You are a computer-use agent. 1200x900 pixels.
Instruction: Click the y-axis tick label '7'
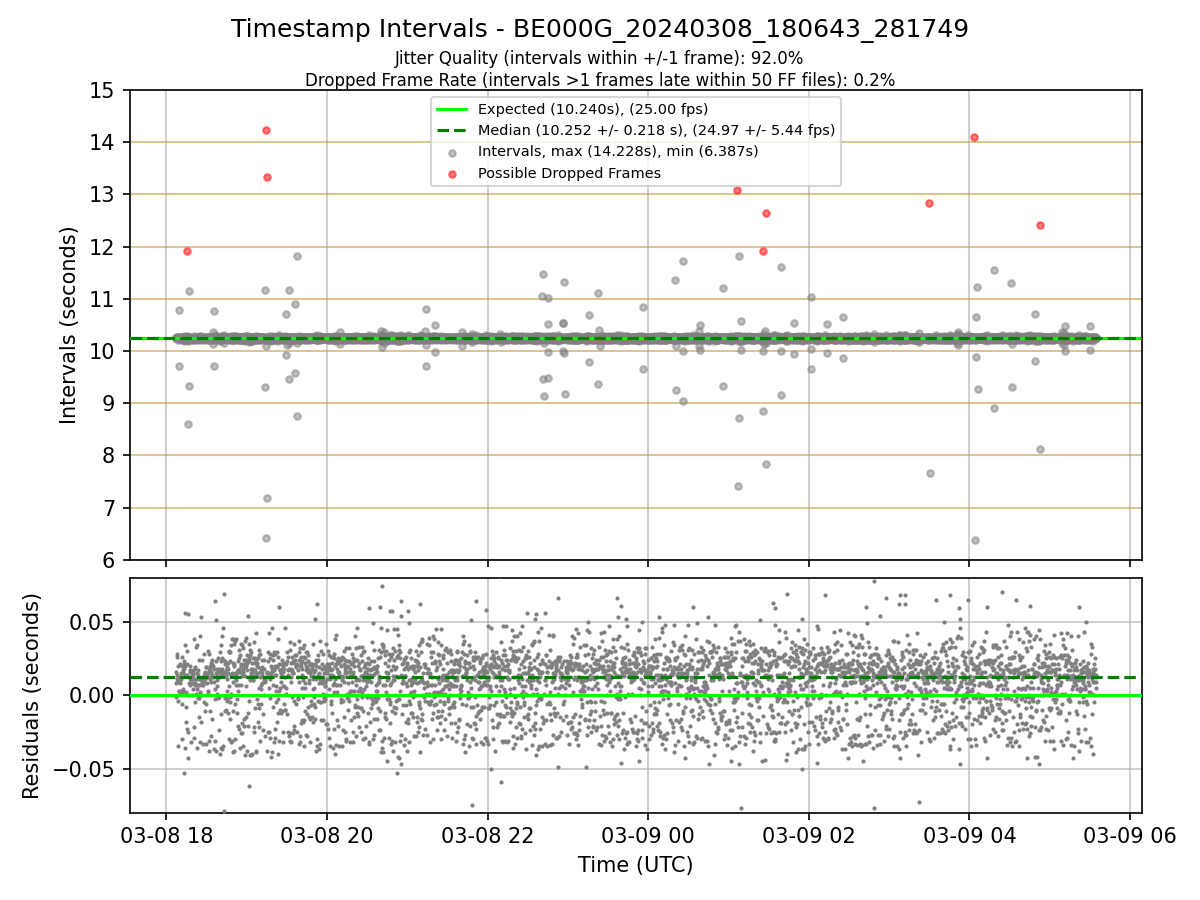tap(109, 508)
